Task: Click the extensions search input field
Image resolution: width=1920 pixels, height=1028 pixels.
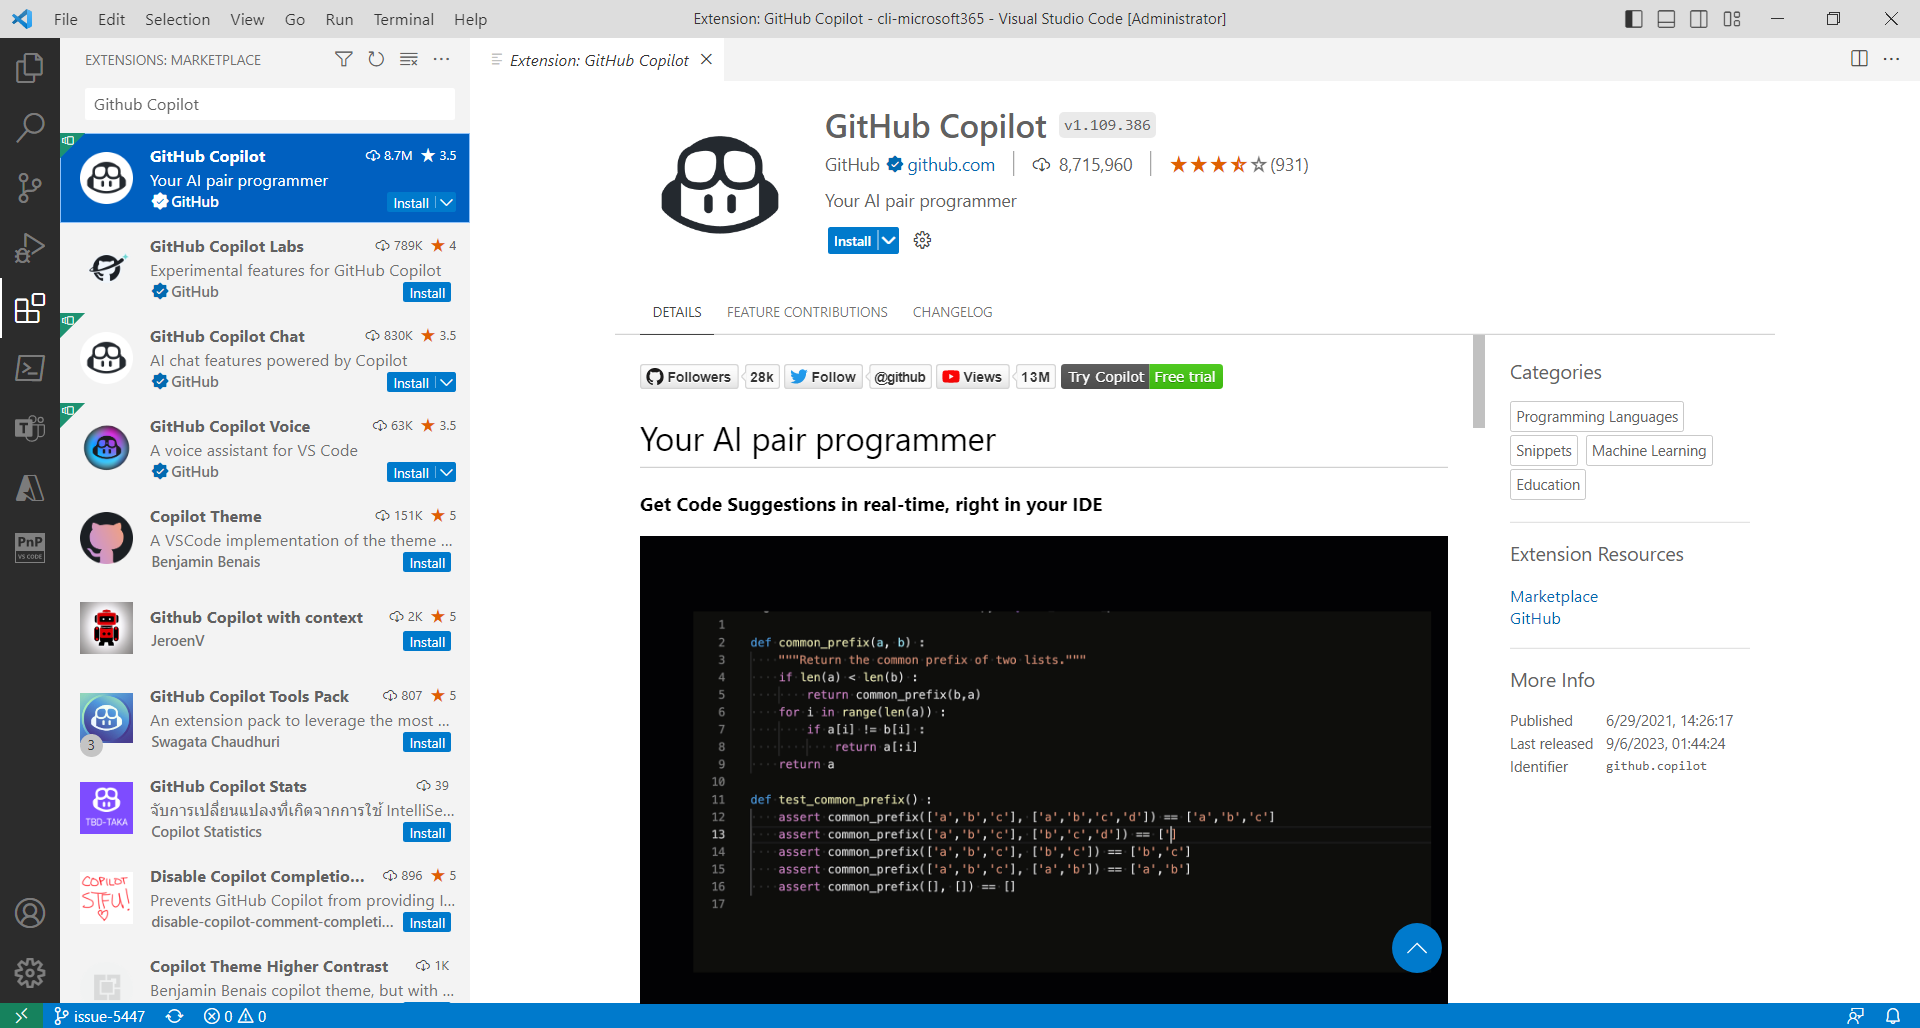Action: (270, 104)
